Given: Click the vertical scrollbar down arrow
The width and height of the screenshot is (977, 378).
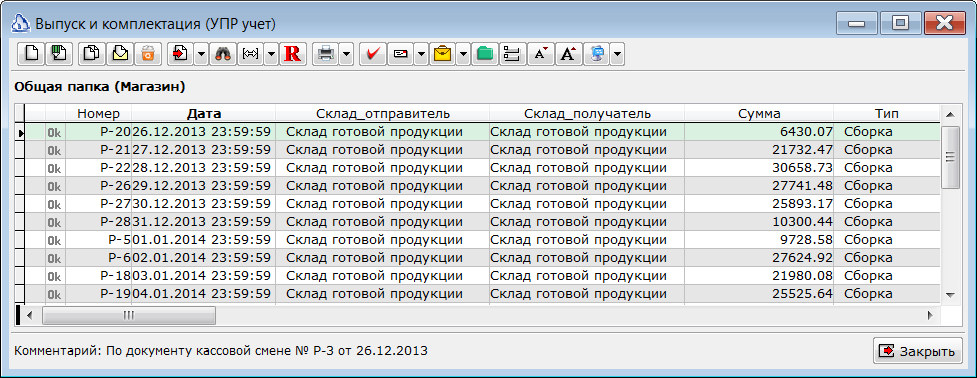Looking at the screenshot, I should tap(950, 295).
